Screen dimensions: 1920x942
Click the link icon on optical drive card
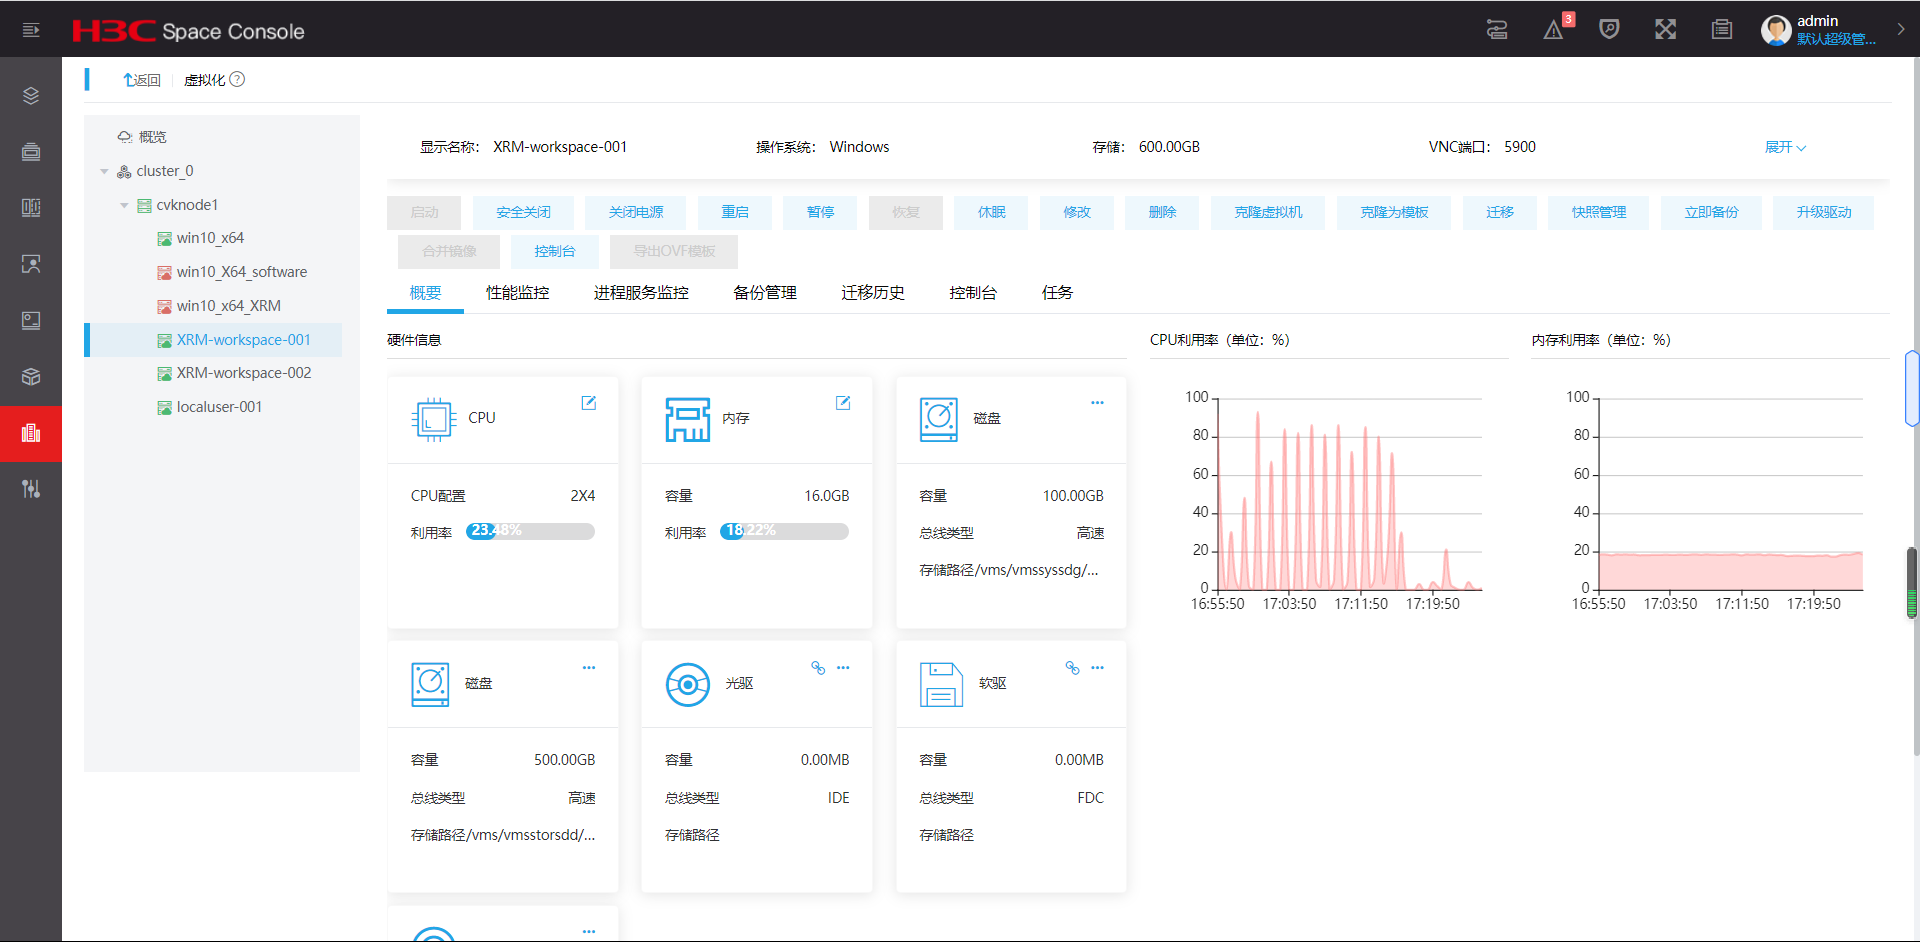tap(818, 668)
